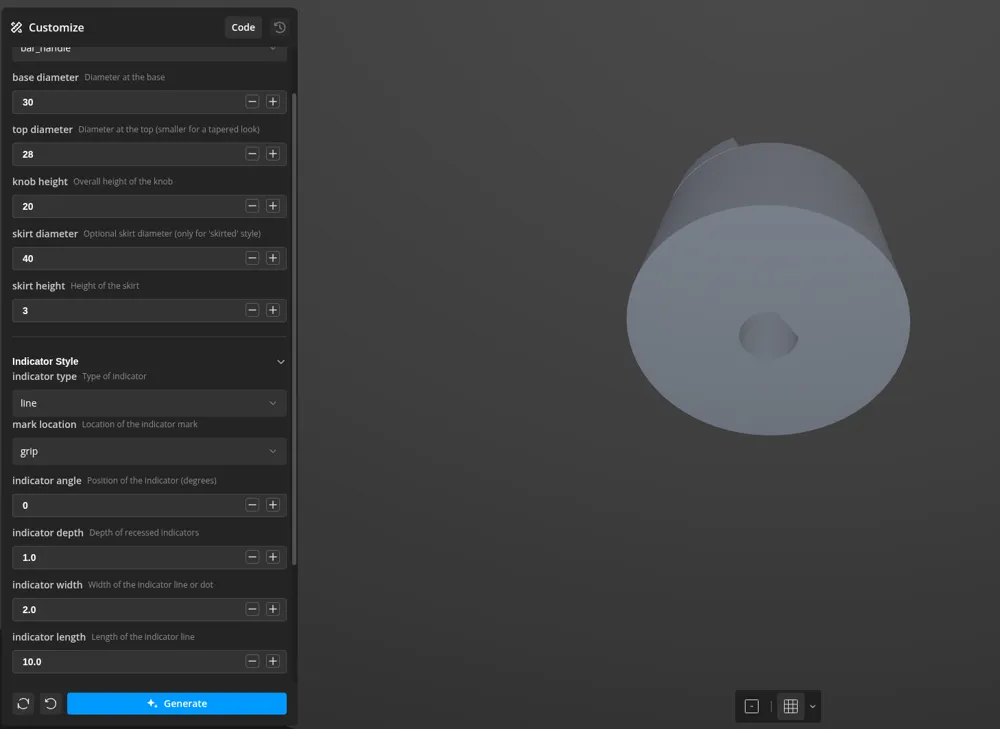Click the Customize wand icon
Screen dimensions: 1000x729
(17, 27)
